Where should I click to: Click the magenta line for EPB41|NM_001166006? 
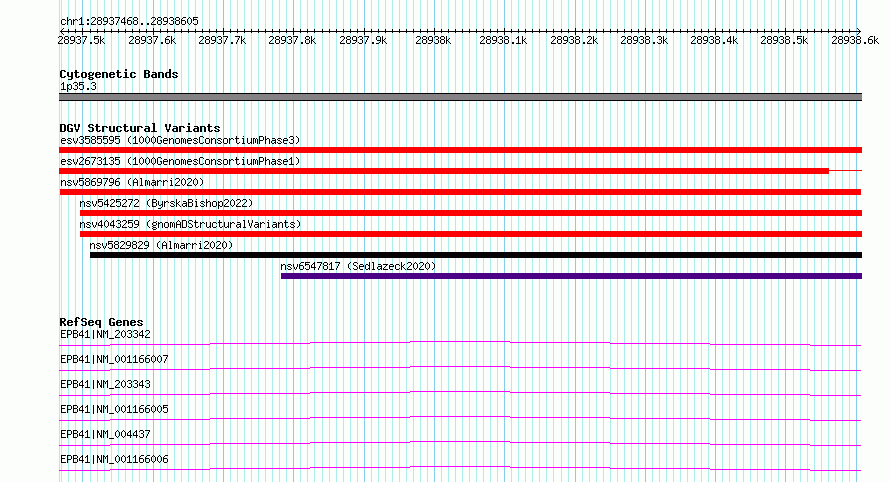point(460,468)
